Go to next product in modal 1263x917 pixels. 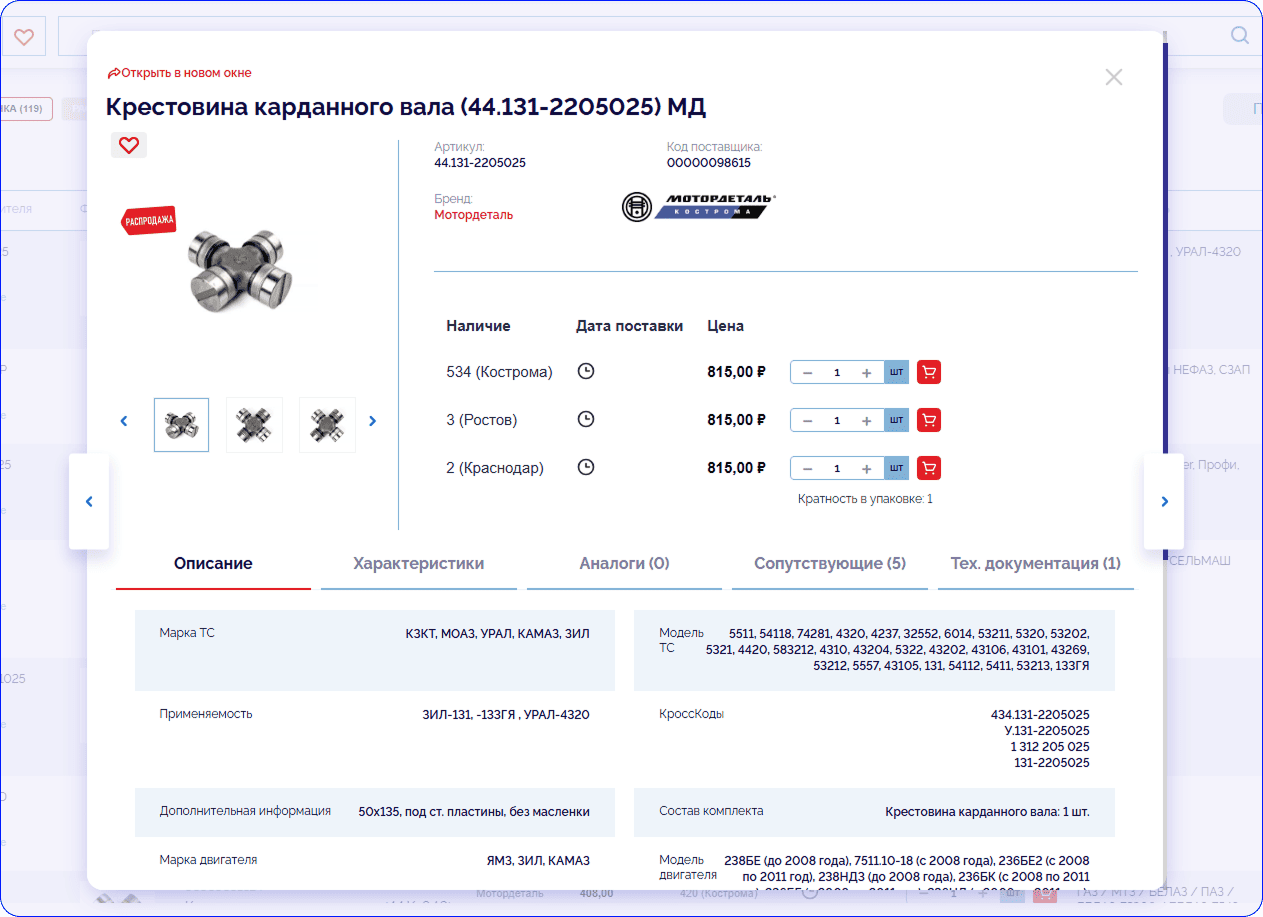(x=1164, y=502)
